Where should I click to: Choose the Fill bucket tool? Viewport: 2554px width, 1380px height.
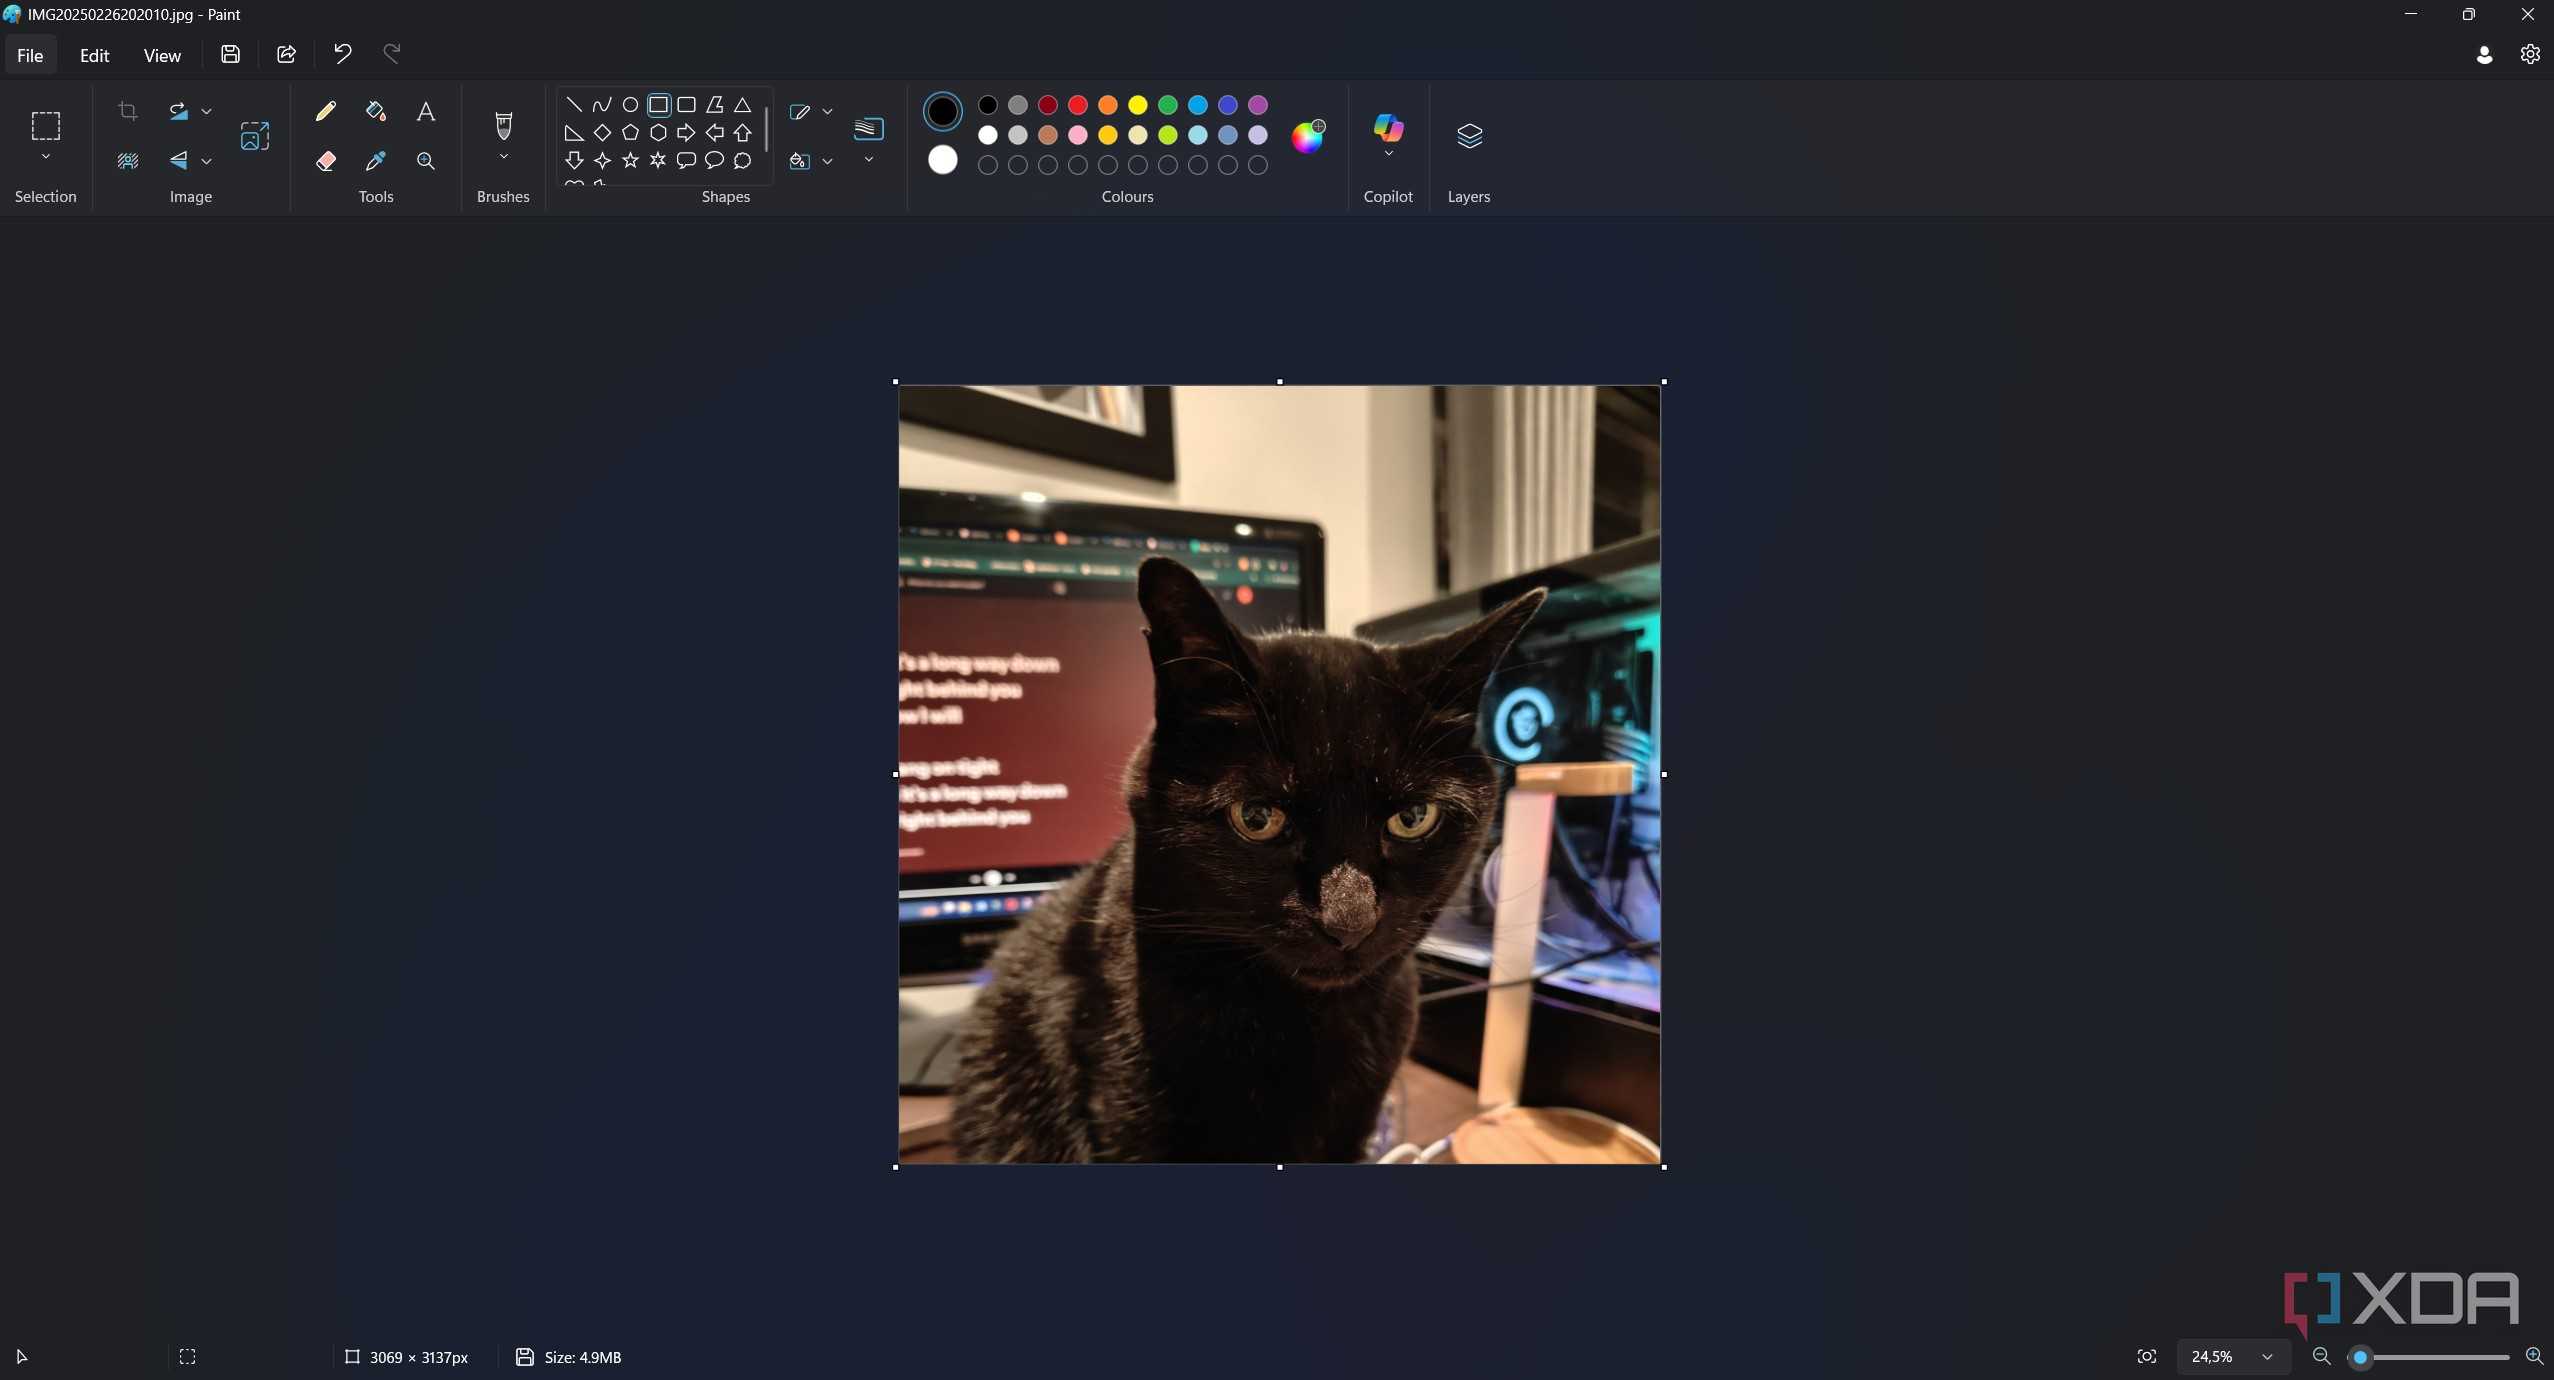click(376, 111)
